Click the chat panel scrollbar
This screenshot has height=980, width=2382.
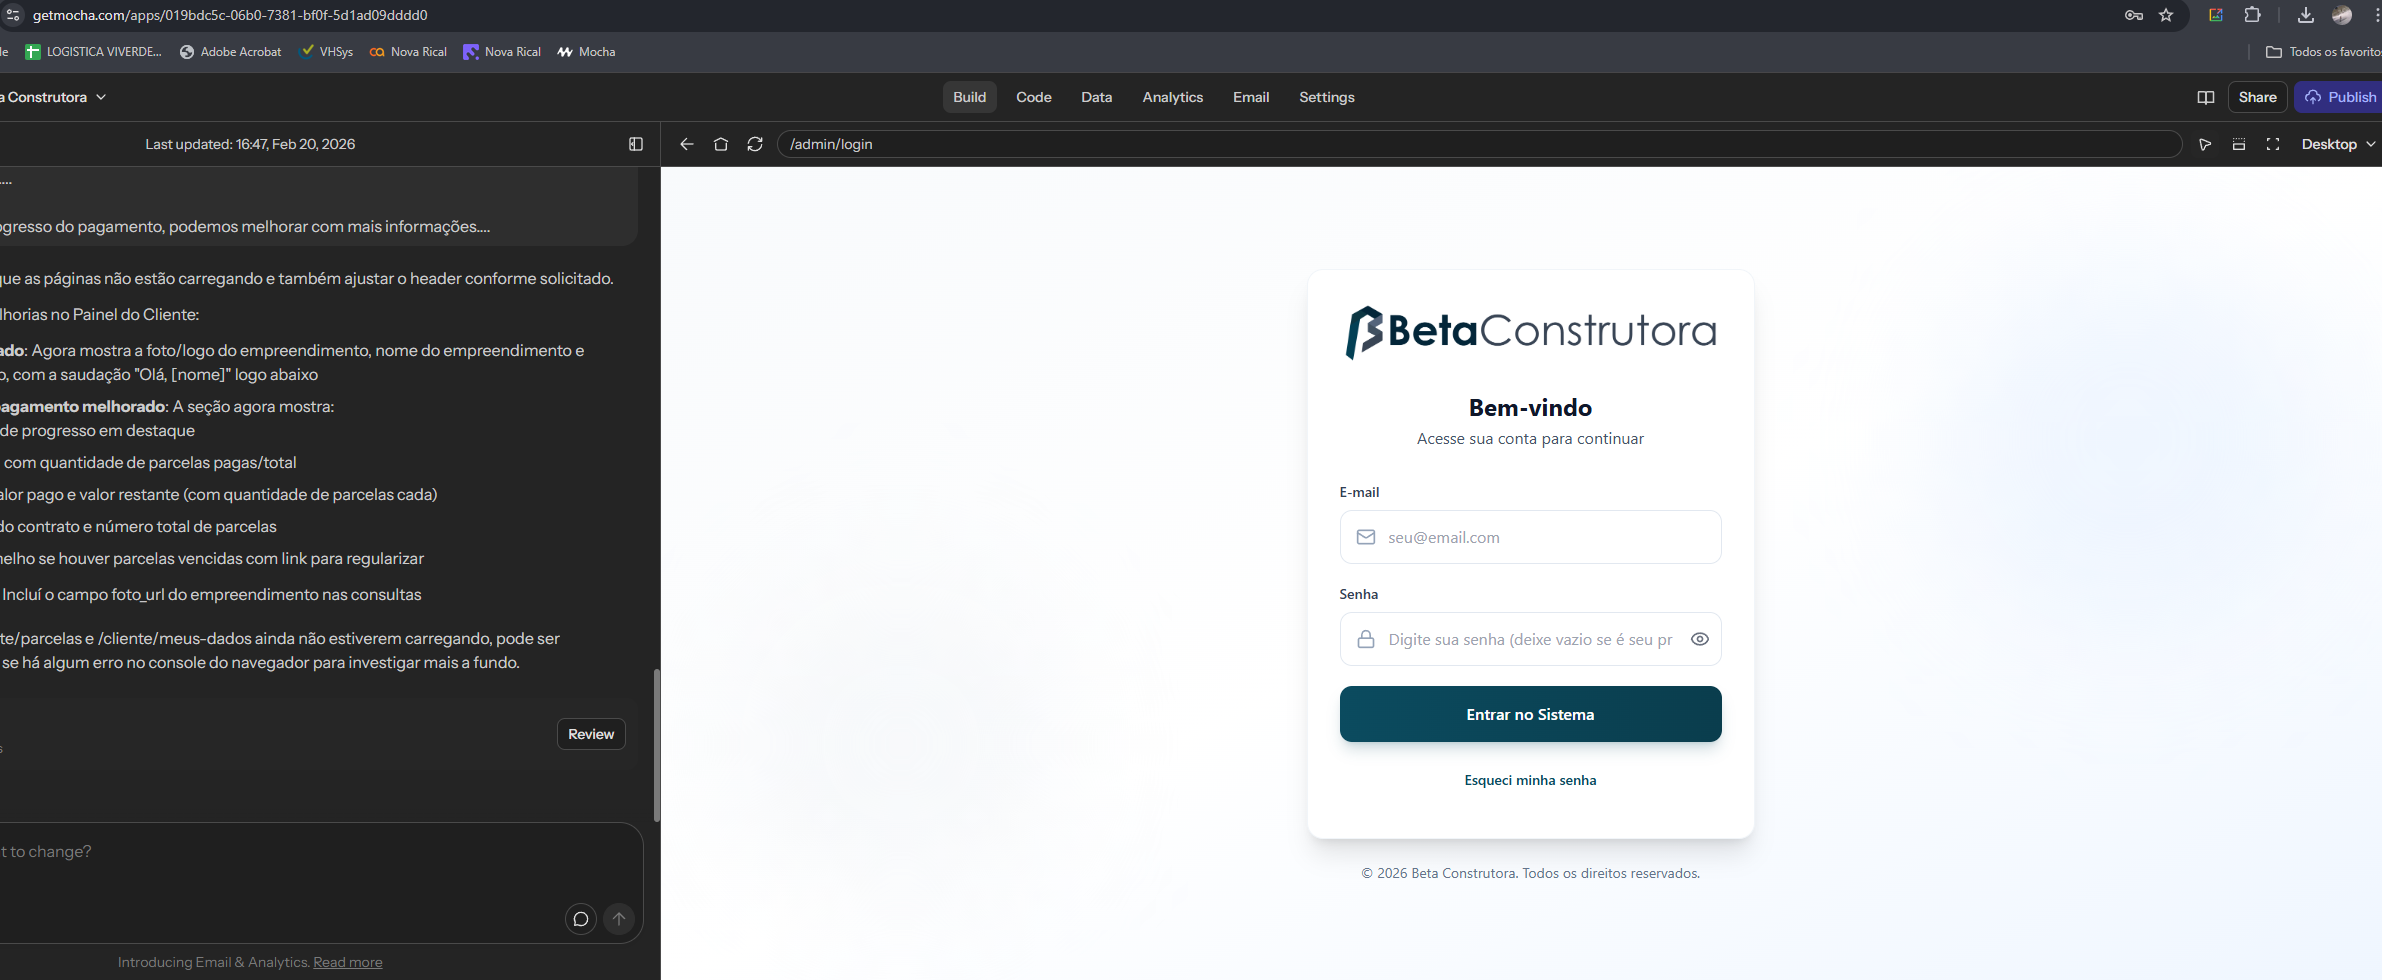pos(656,745)
